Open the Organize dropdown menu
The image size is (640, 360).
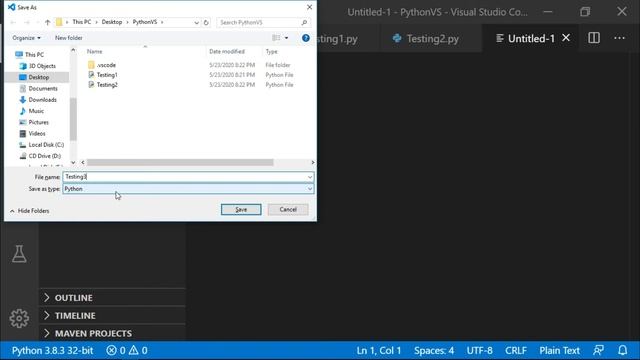click(27, 38)
